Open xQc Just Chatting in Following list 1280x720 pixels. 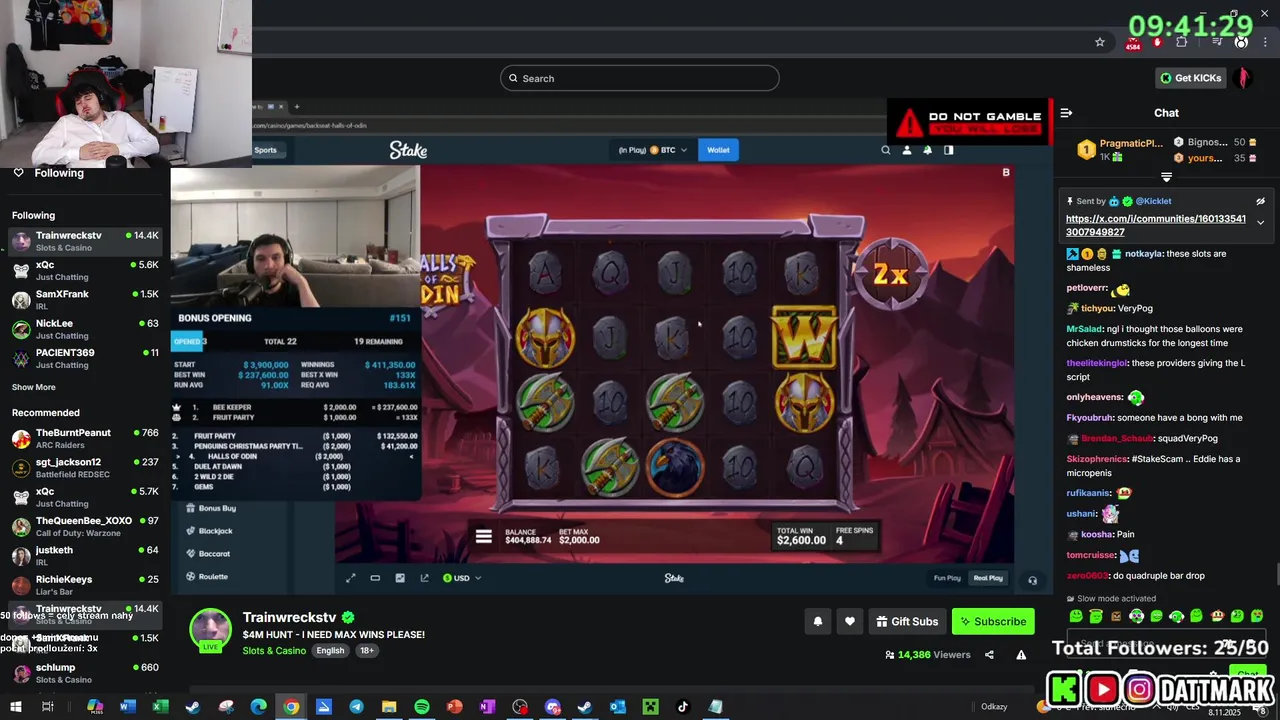pos(84,271)
